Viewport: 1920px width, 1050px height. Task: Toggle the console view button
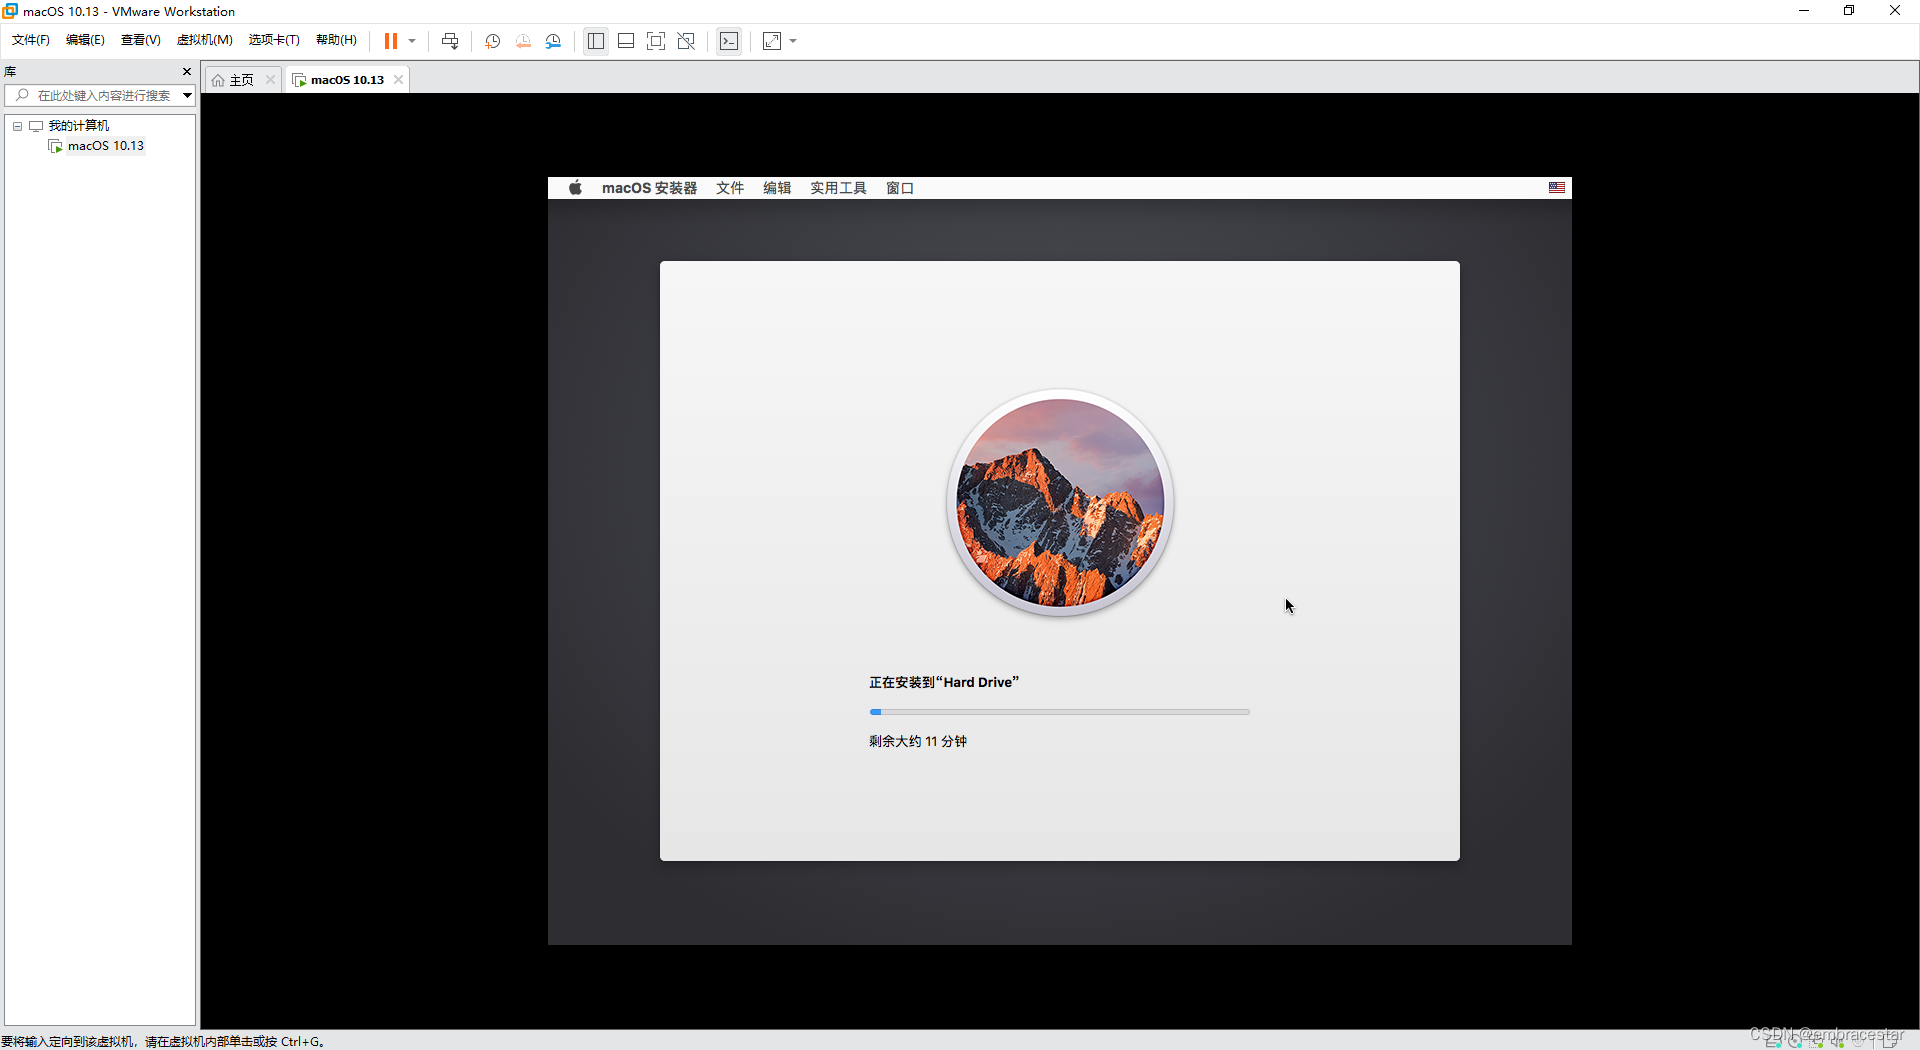[x=729, y=41]
